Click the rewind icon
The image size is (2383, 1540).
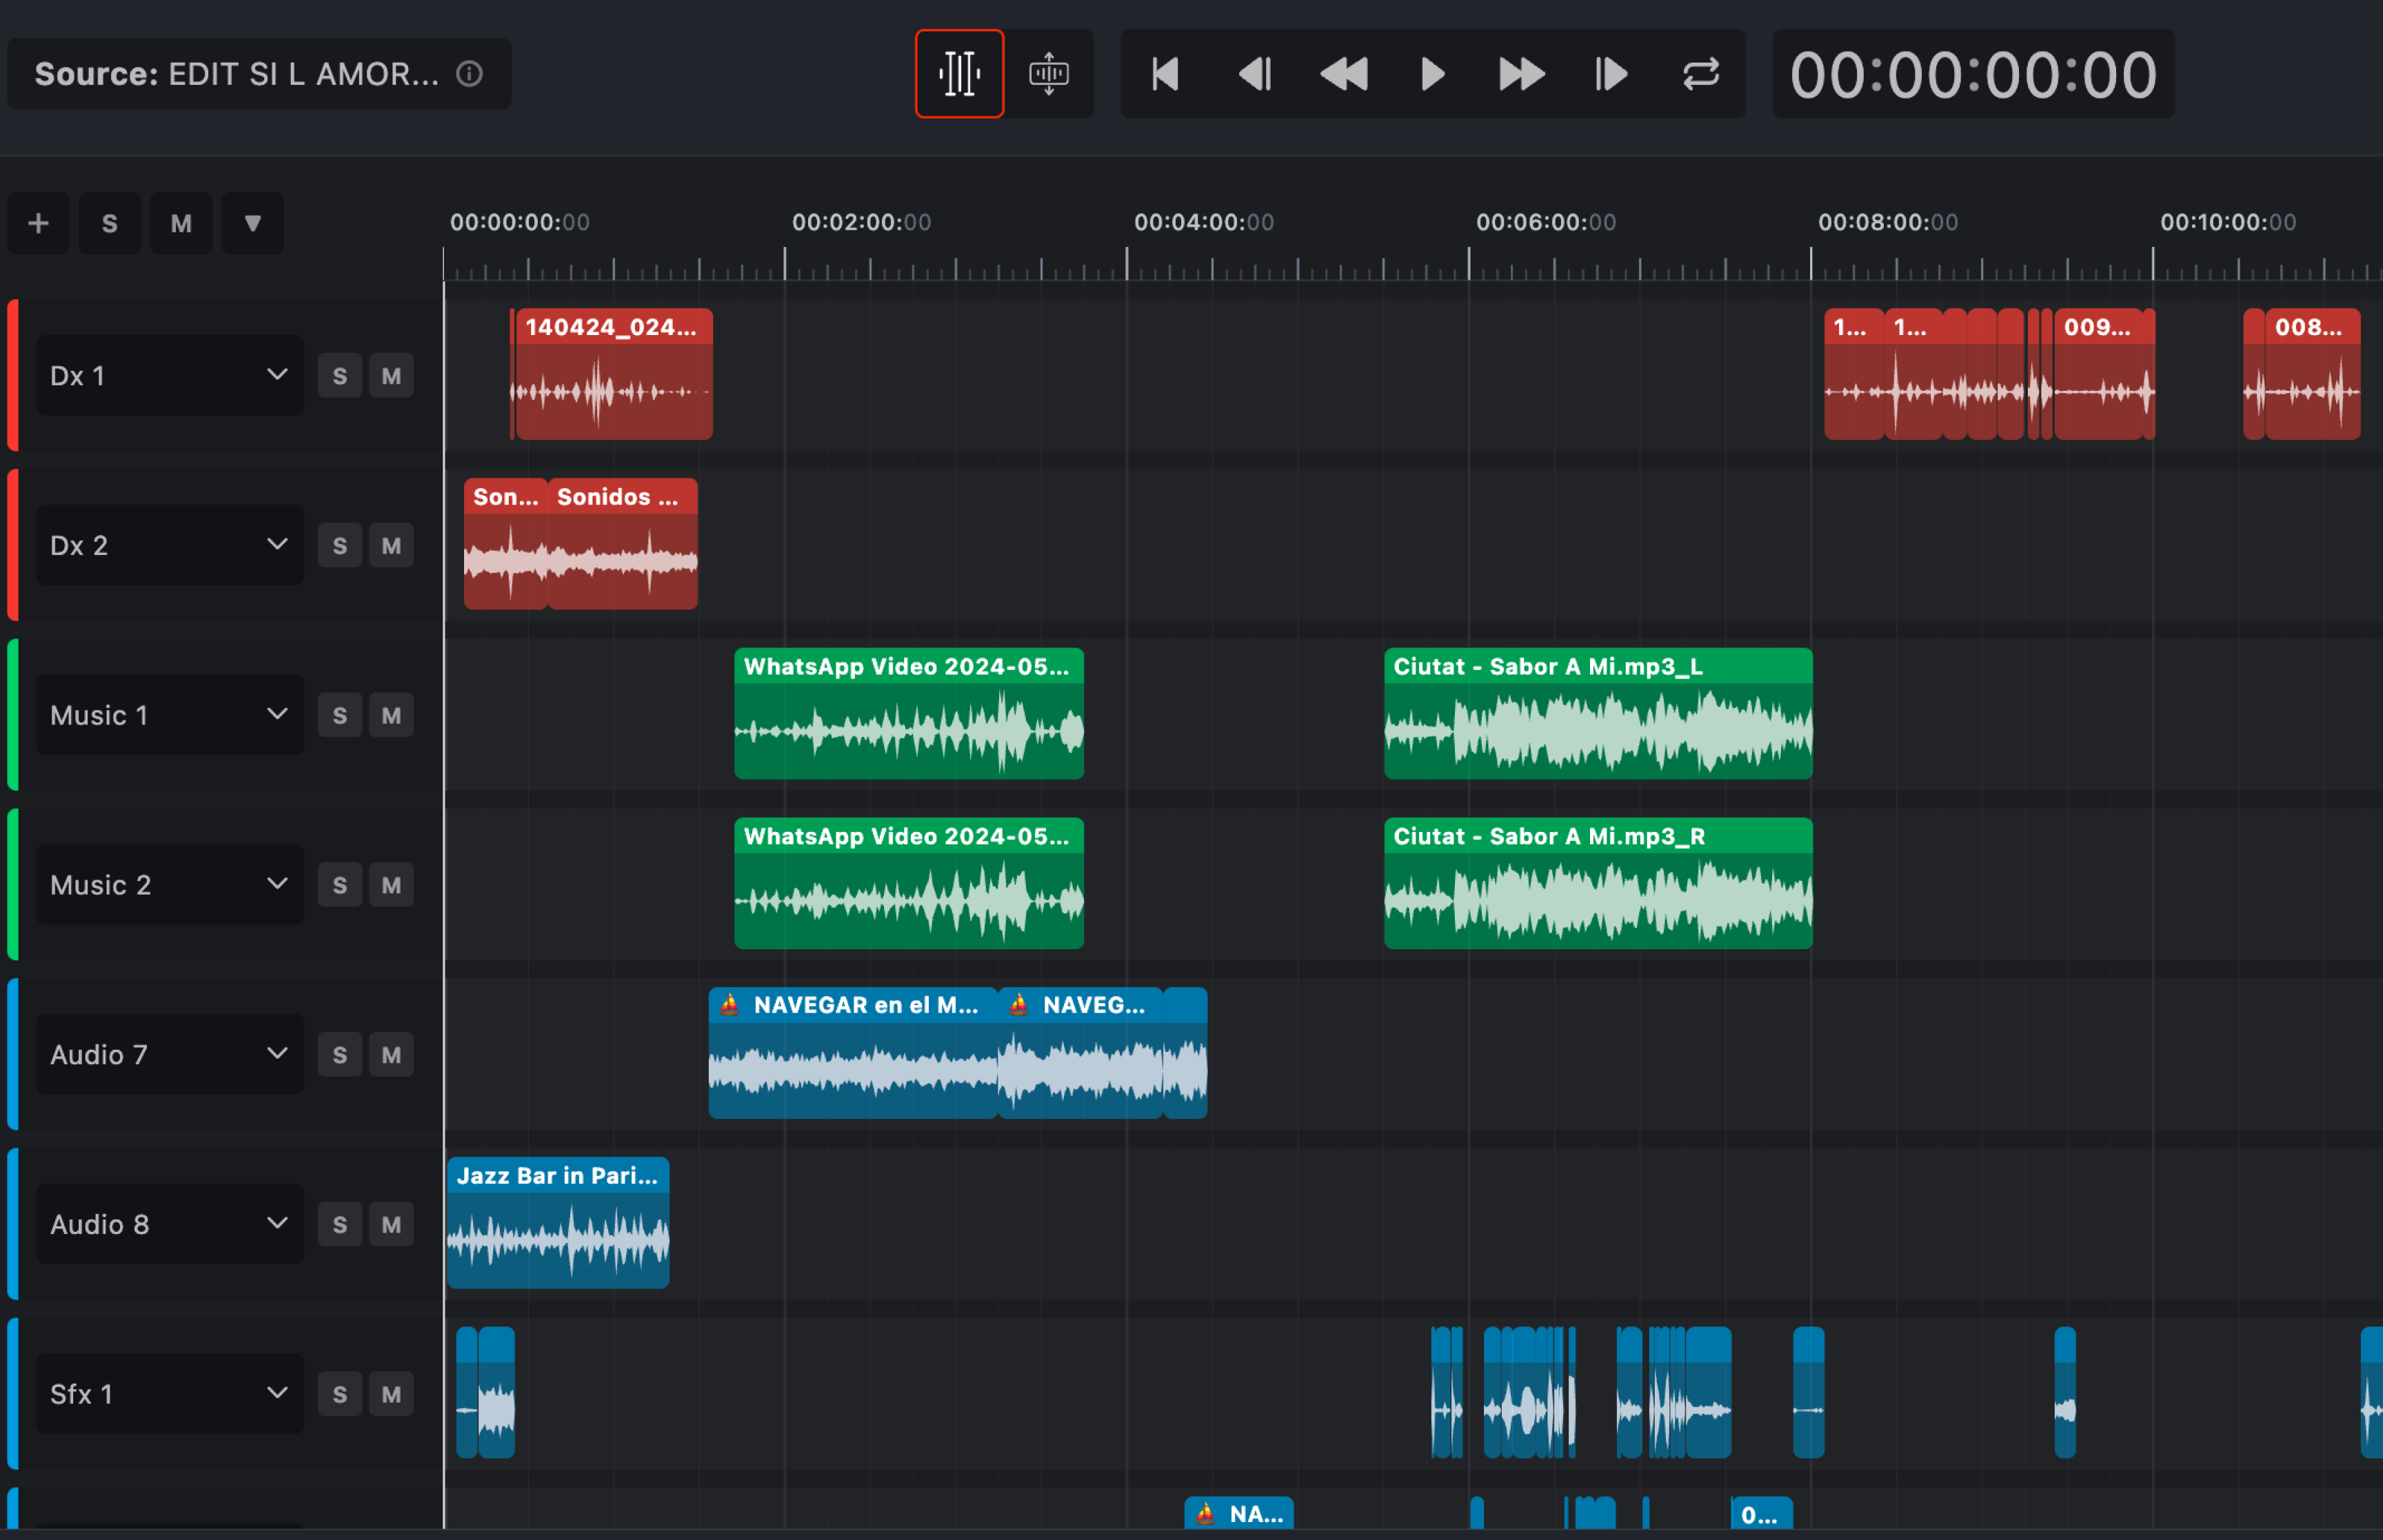click(x=1343, y=74)
